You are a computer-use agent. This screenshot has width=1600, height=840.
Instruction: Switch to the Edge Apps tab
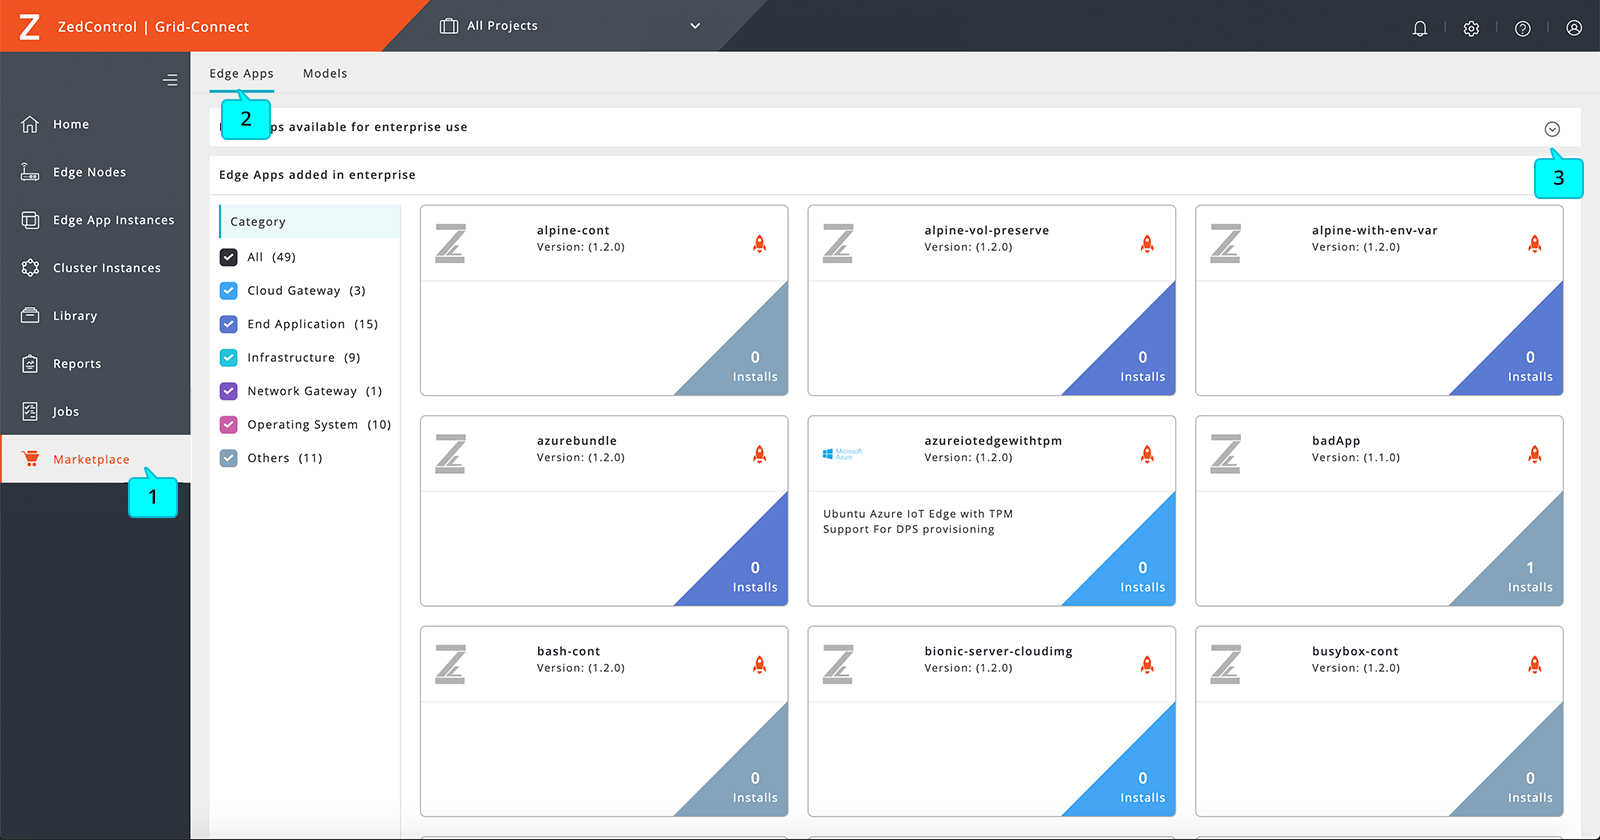pyautogui.click(x=241, y=74)
